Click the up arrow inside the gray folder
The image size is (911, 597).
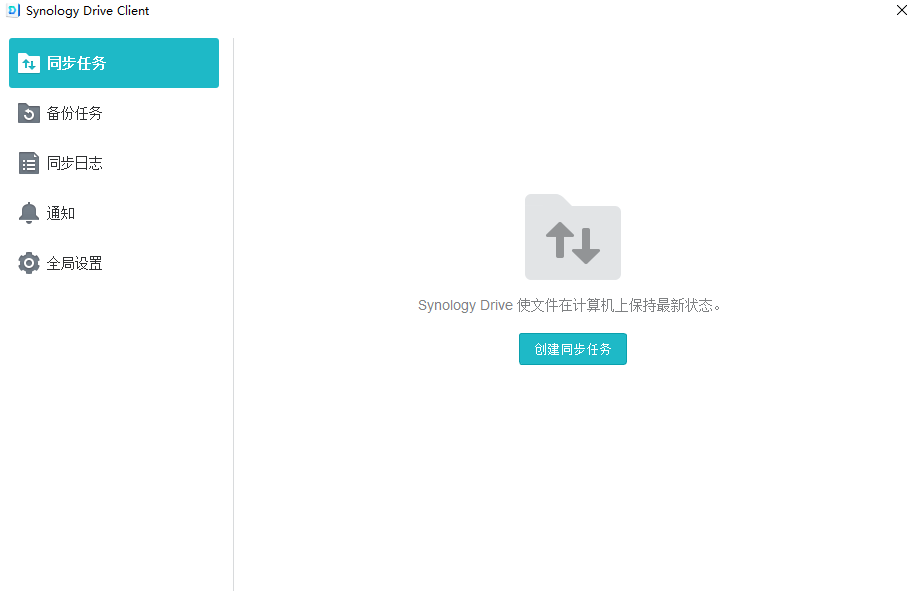559,240
